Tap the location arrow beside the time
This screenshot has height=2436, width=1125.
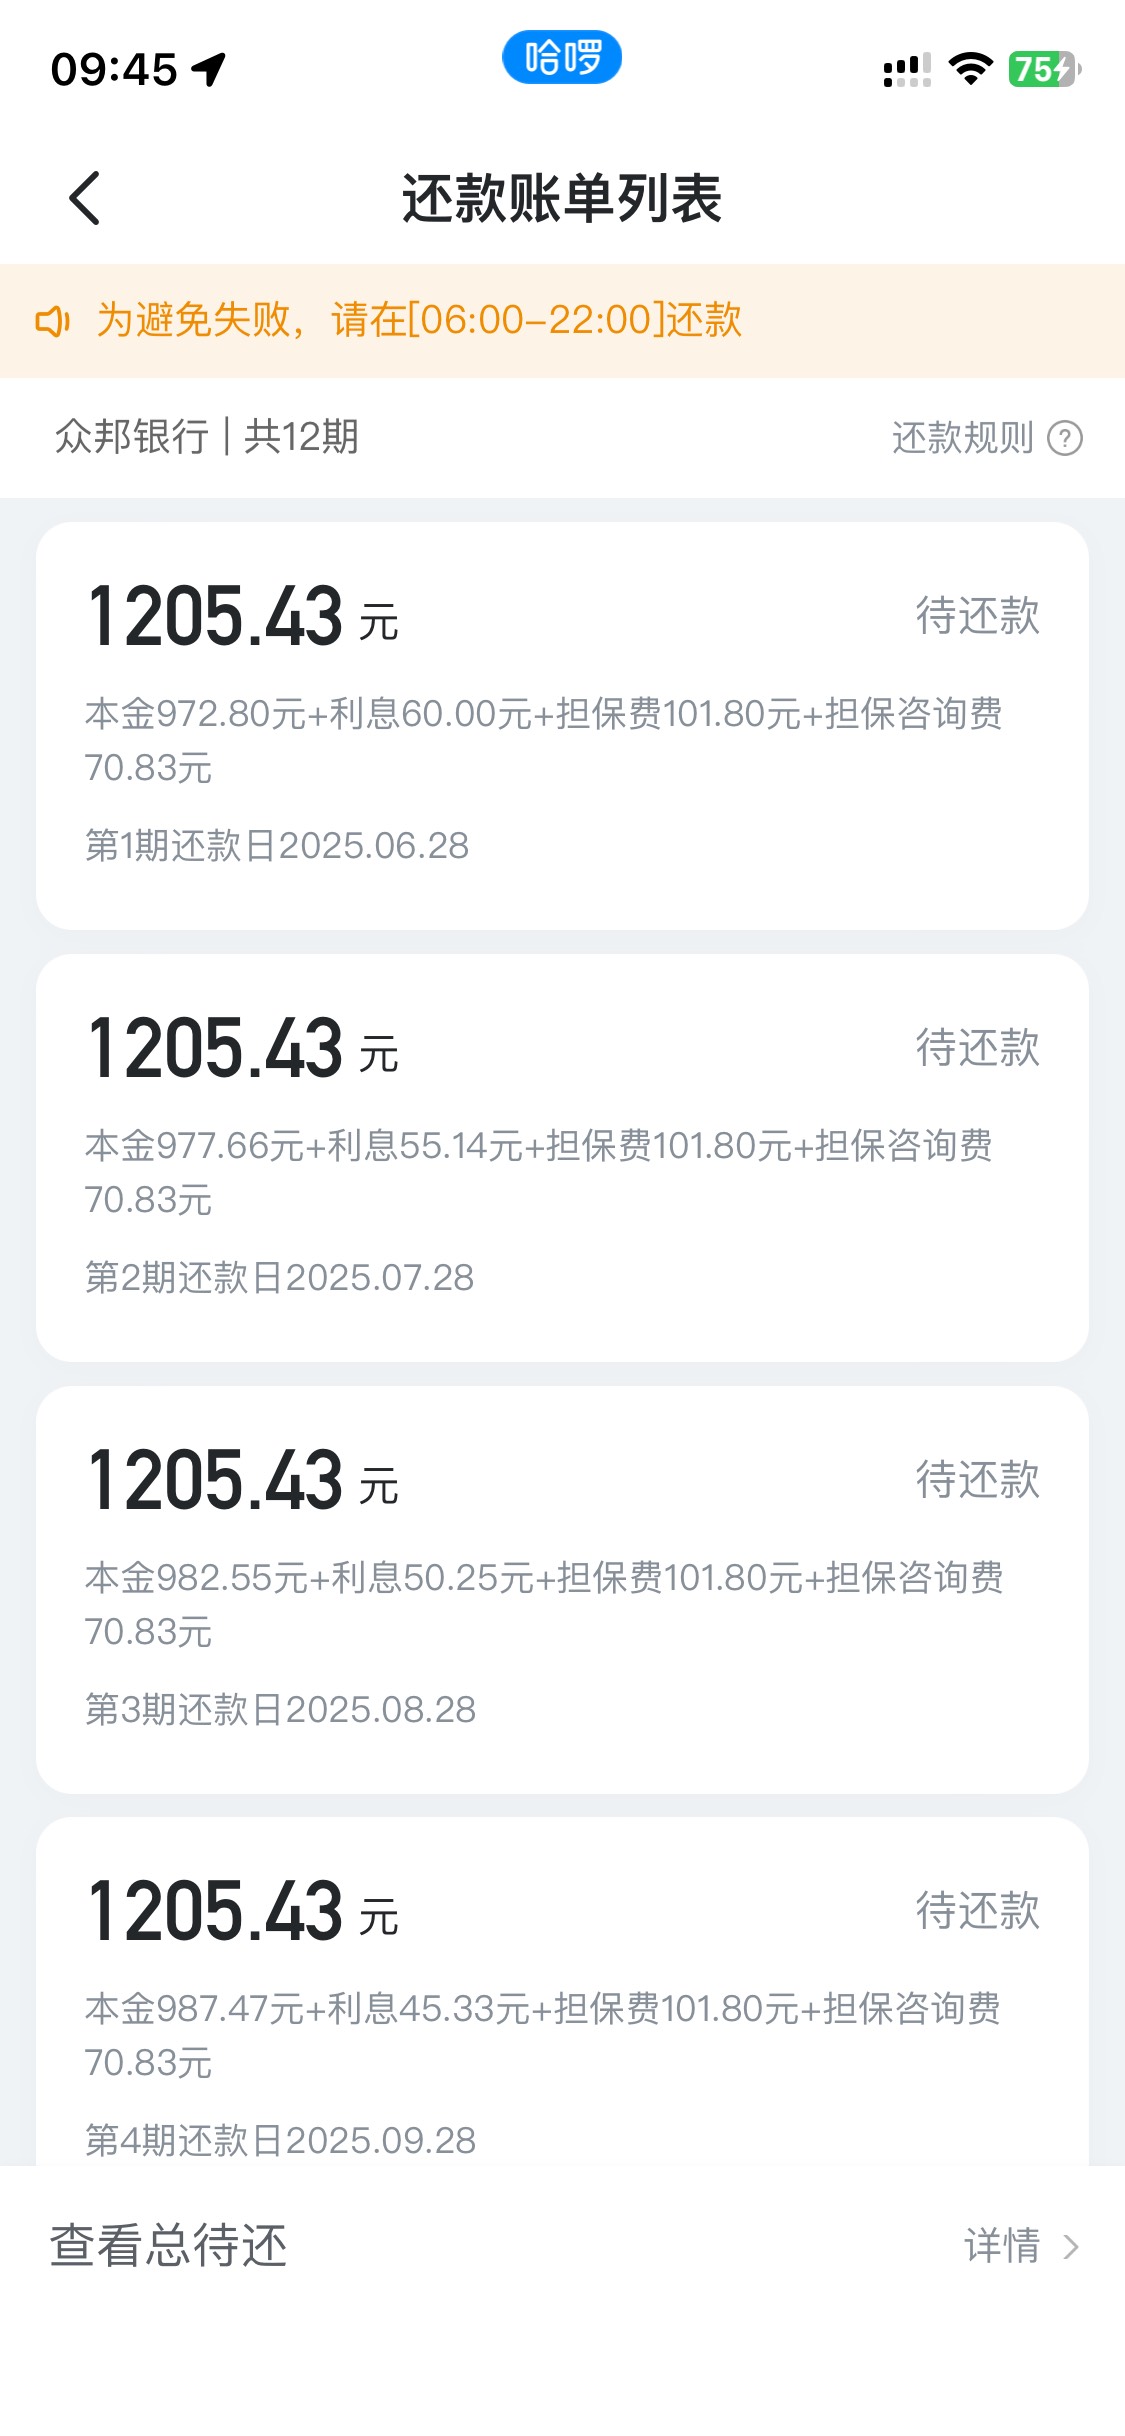(210, 69)
